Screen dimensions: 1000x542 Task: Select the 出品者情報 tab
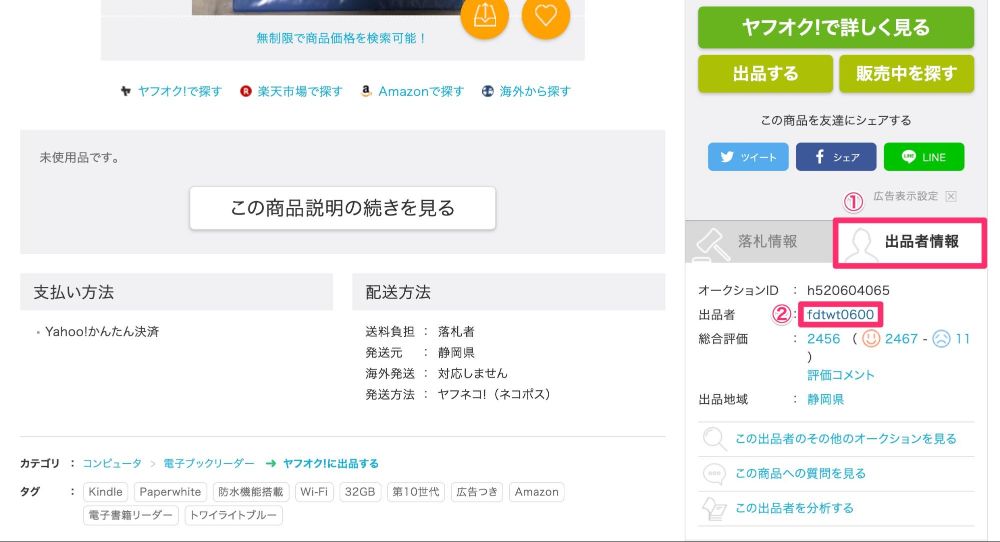tap(909, 242)
